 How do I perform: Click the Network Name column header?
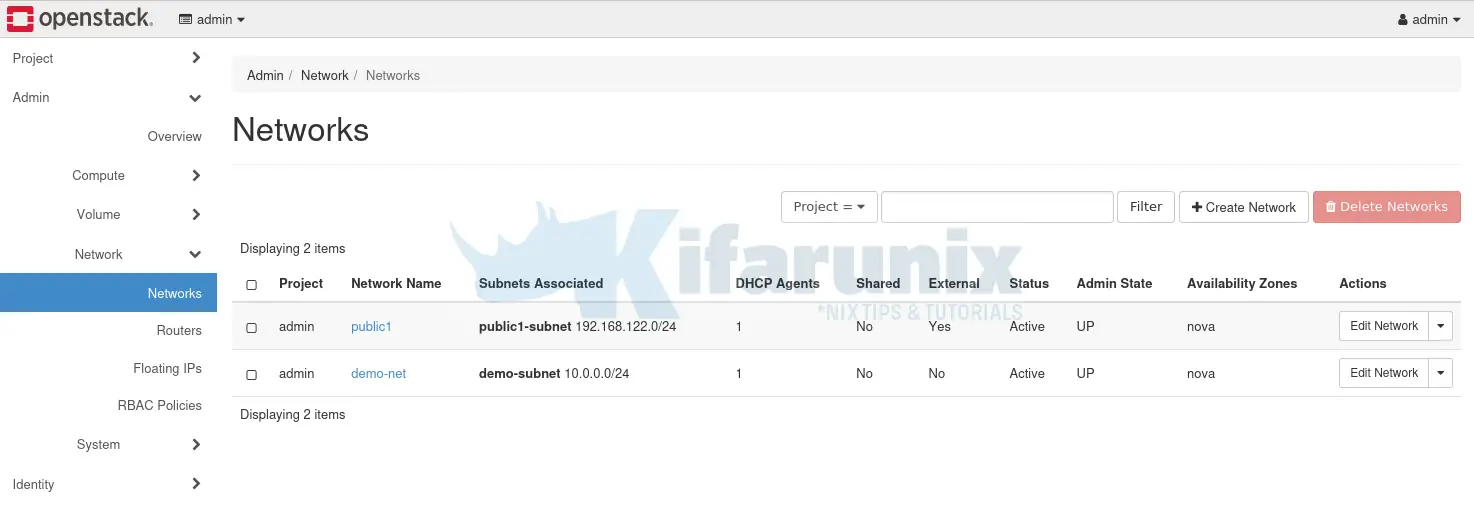pyautogui.click(x=396, y=283)
